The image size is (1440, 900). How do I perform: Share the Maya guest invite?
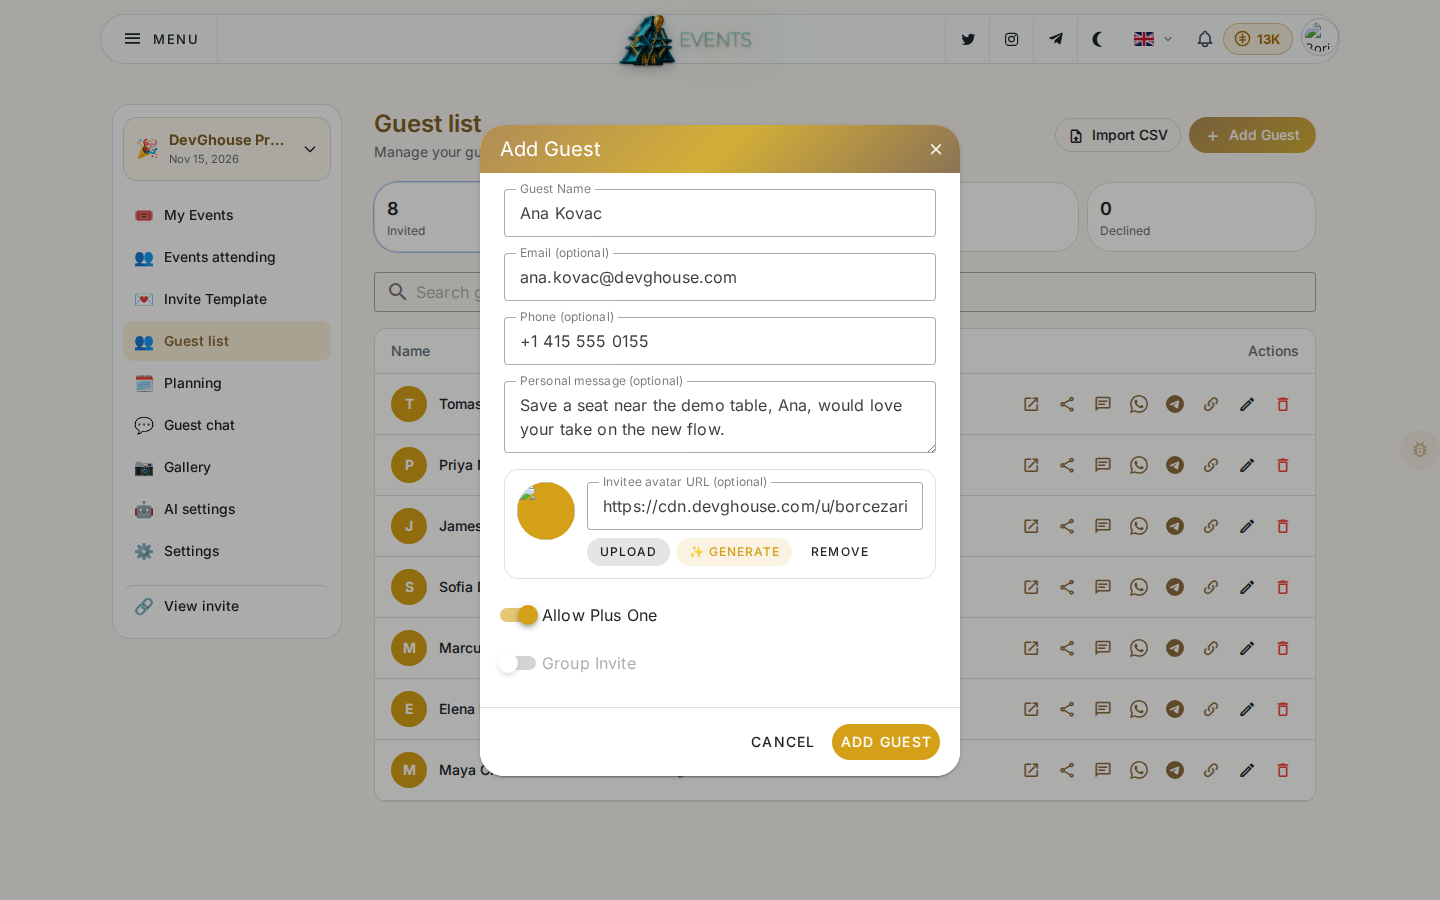point(1067,770)
